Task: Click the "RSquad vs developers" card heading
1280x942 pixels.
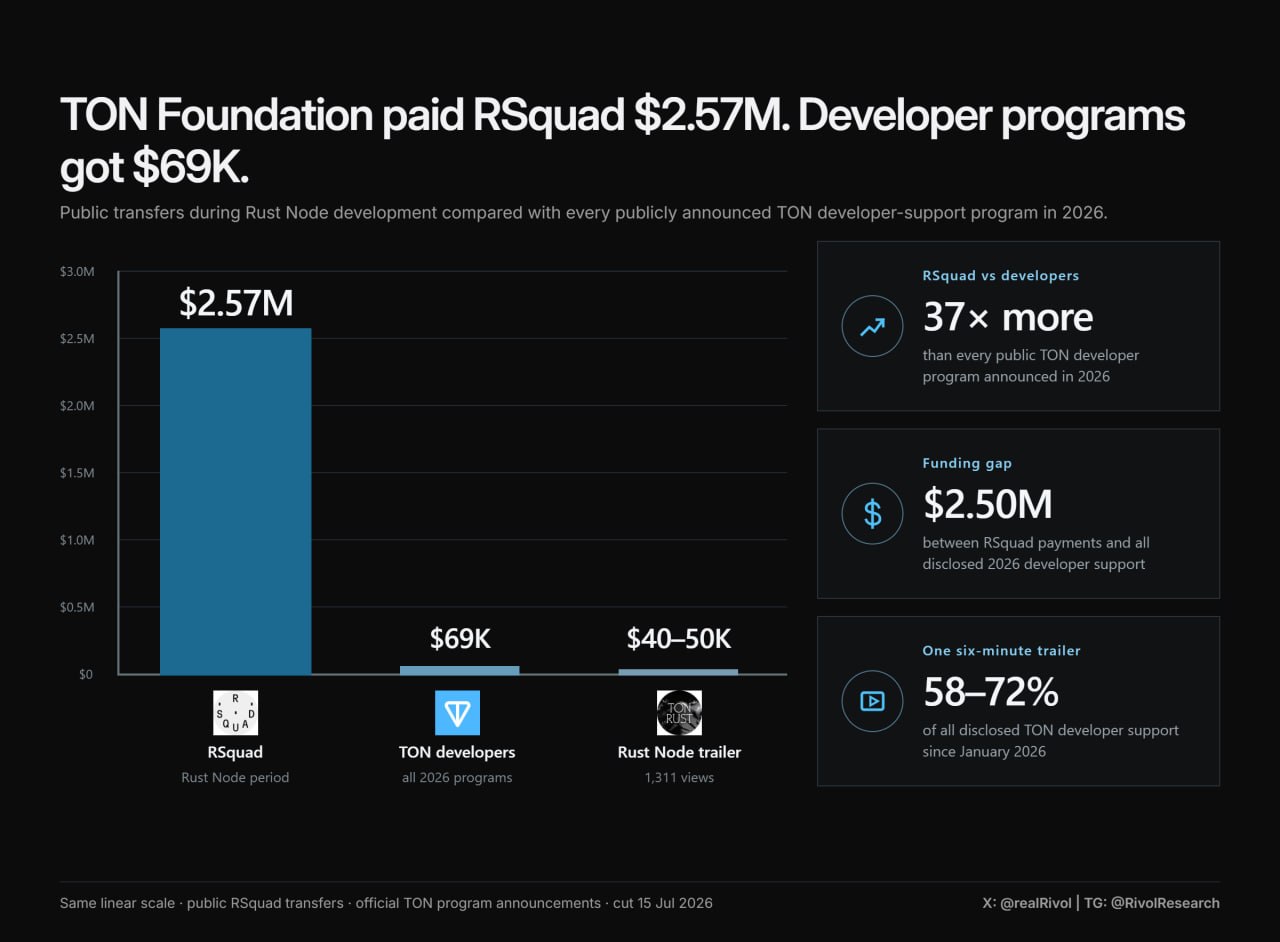Action: point(1001,275)
